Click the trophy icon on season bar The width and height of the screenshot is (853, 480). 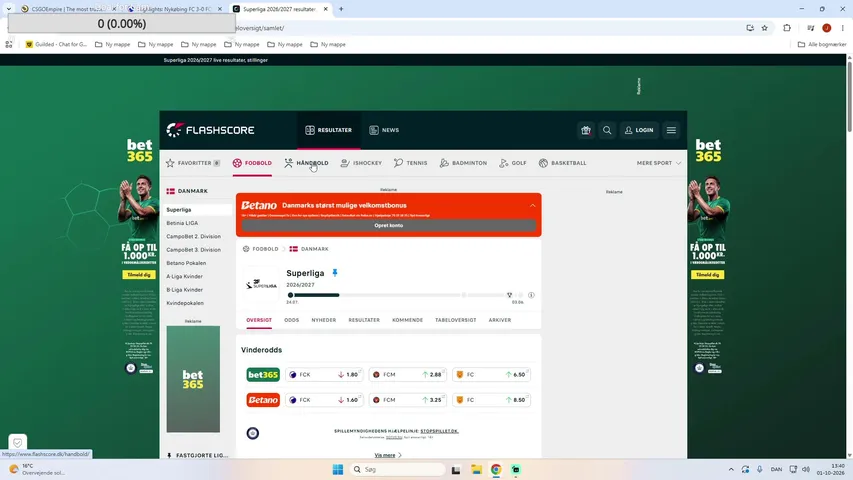[509, 295]
